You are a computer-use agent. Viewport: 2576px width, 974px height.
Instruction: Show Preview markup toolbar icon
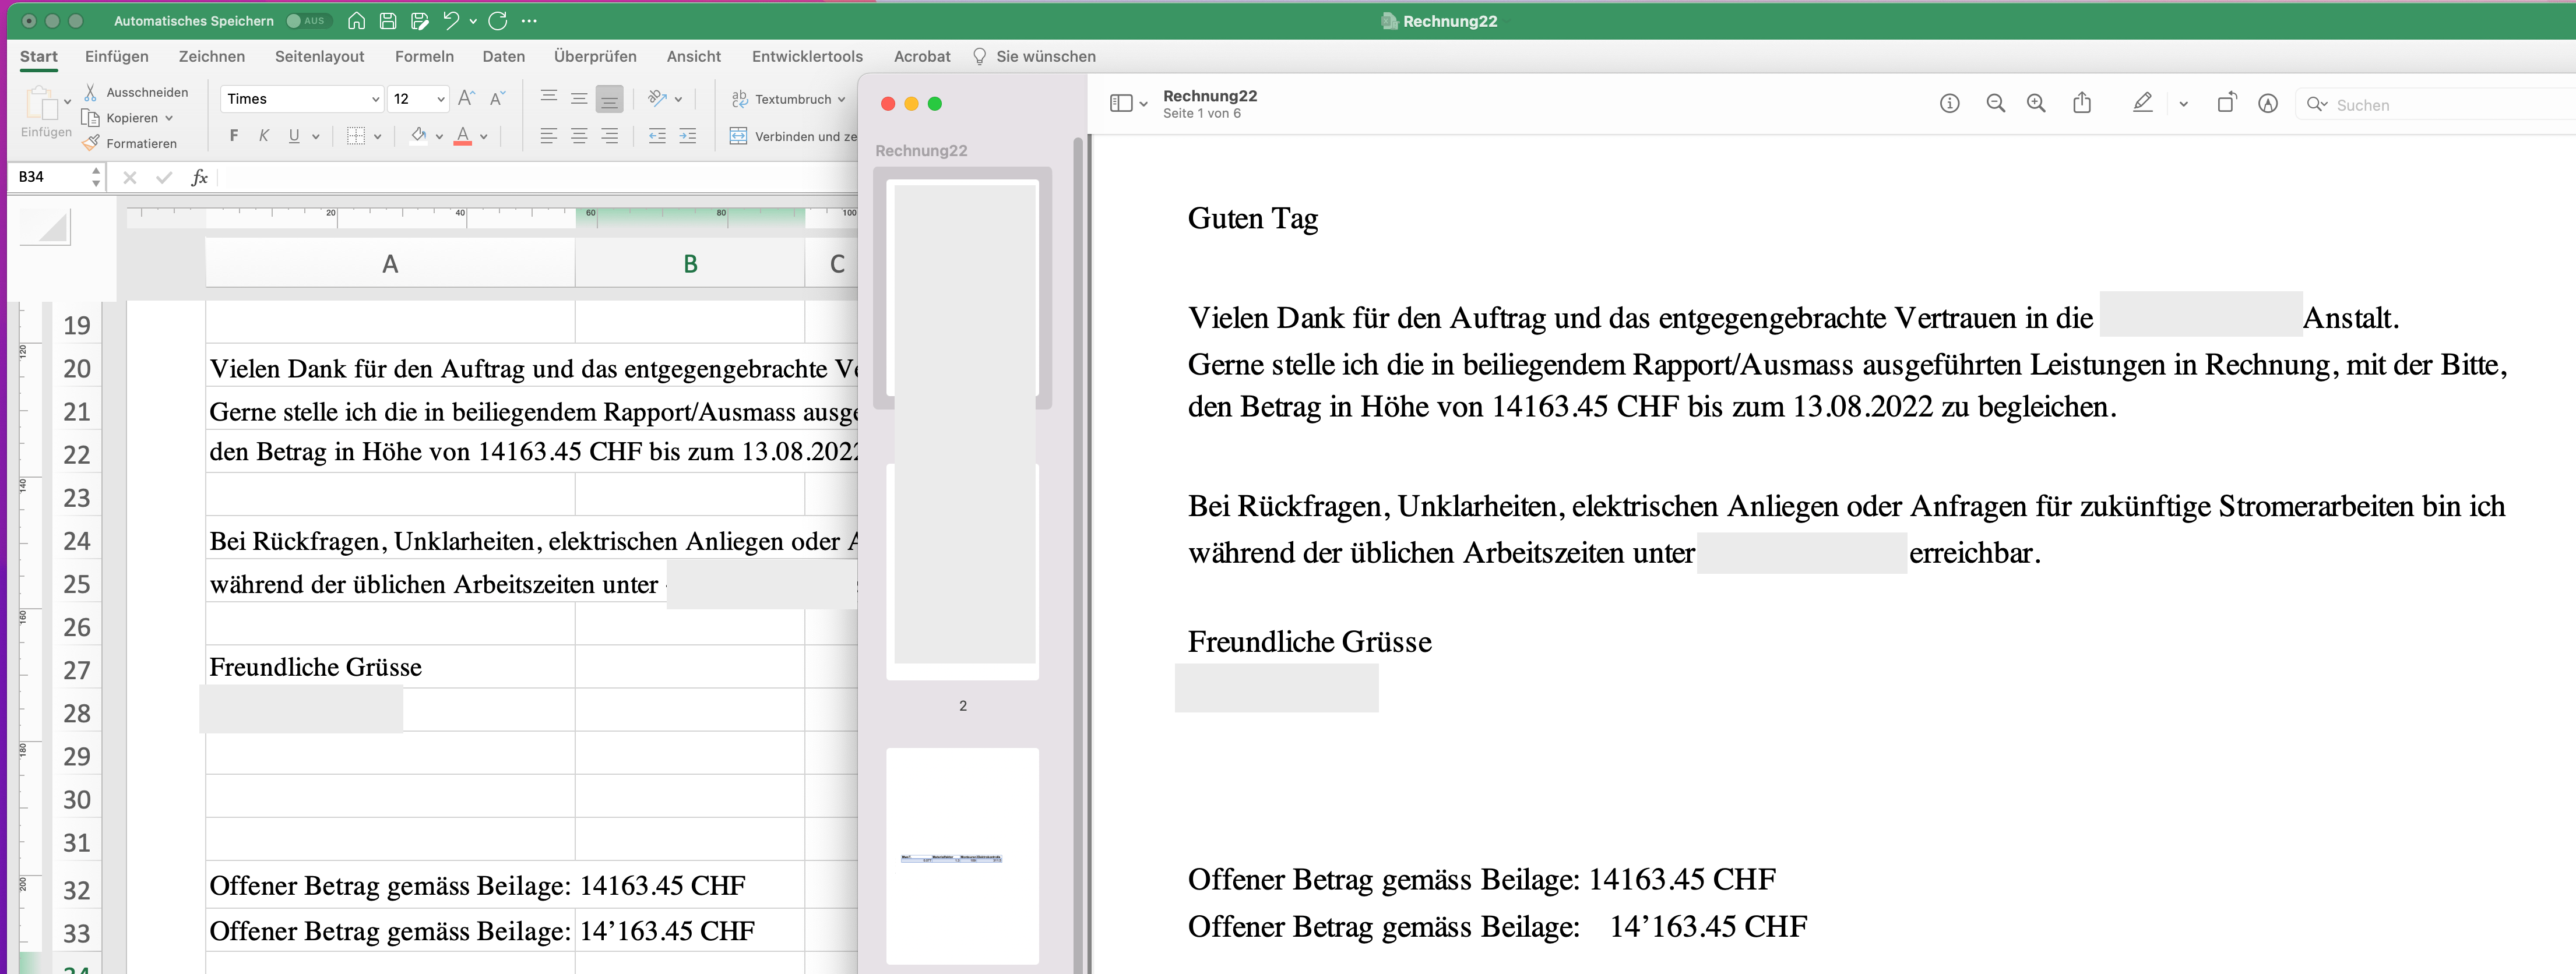pos(2268,103)
